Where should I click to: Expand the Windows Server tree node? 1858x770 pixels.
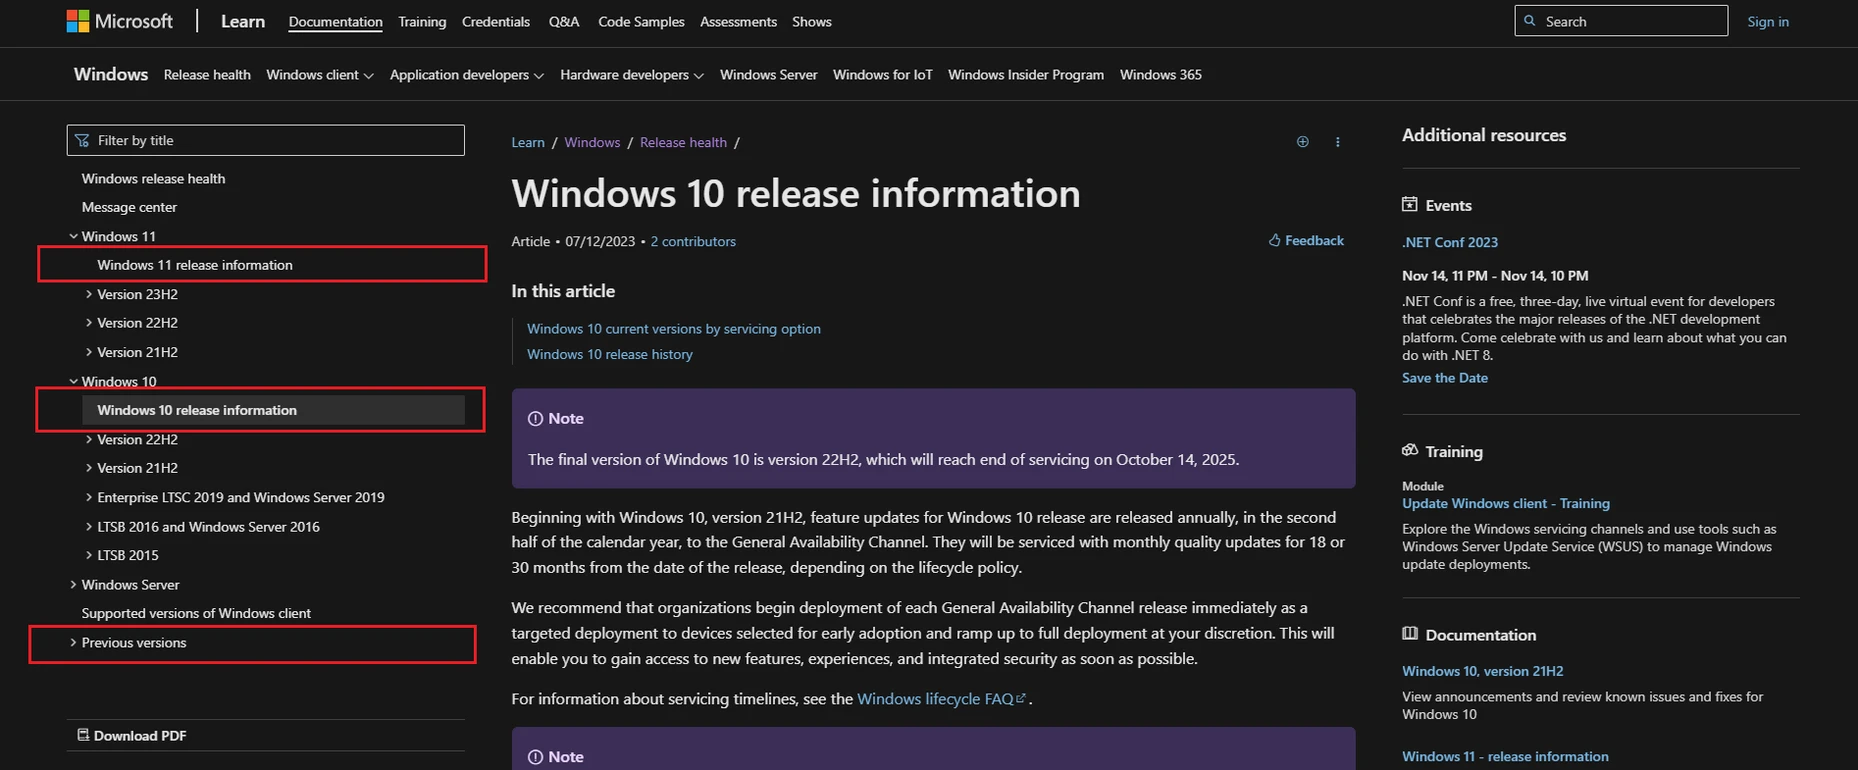click(x=73, y=584)
